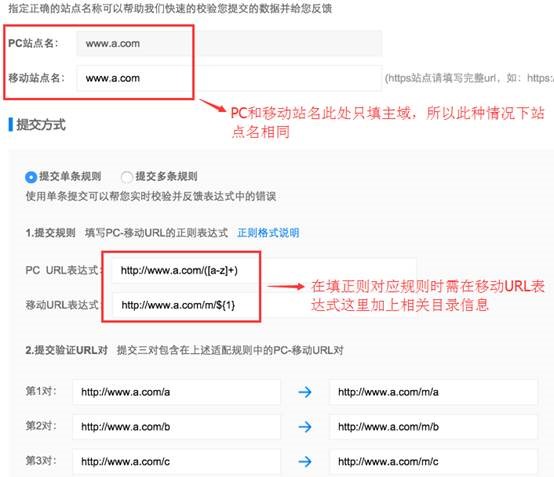Image resolution: width=554 pixels, height=477 pixels.
Task: Click the PC站点名 input field
Action: coord(229,43)
